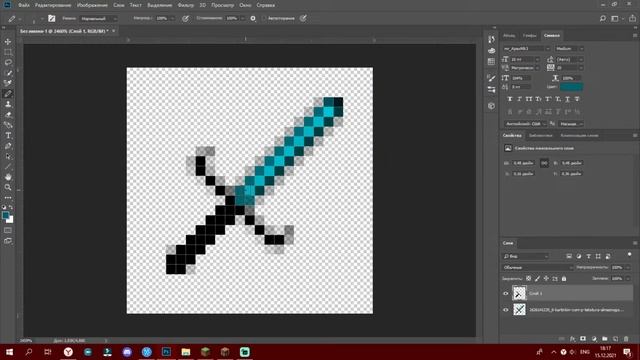The image size is (640, 360).
Task: Toggle lock position in the Layers panel
Action: pyautogui.click(x=546, y=278)
